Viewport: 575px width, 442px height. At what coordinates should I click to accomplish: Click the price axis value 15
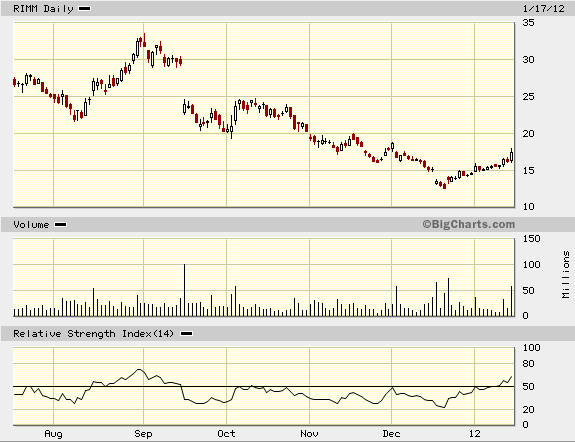[528, 171]
